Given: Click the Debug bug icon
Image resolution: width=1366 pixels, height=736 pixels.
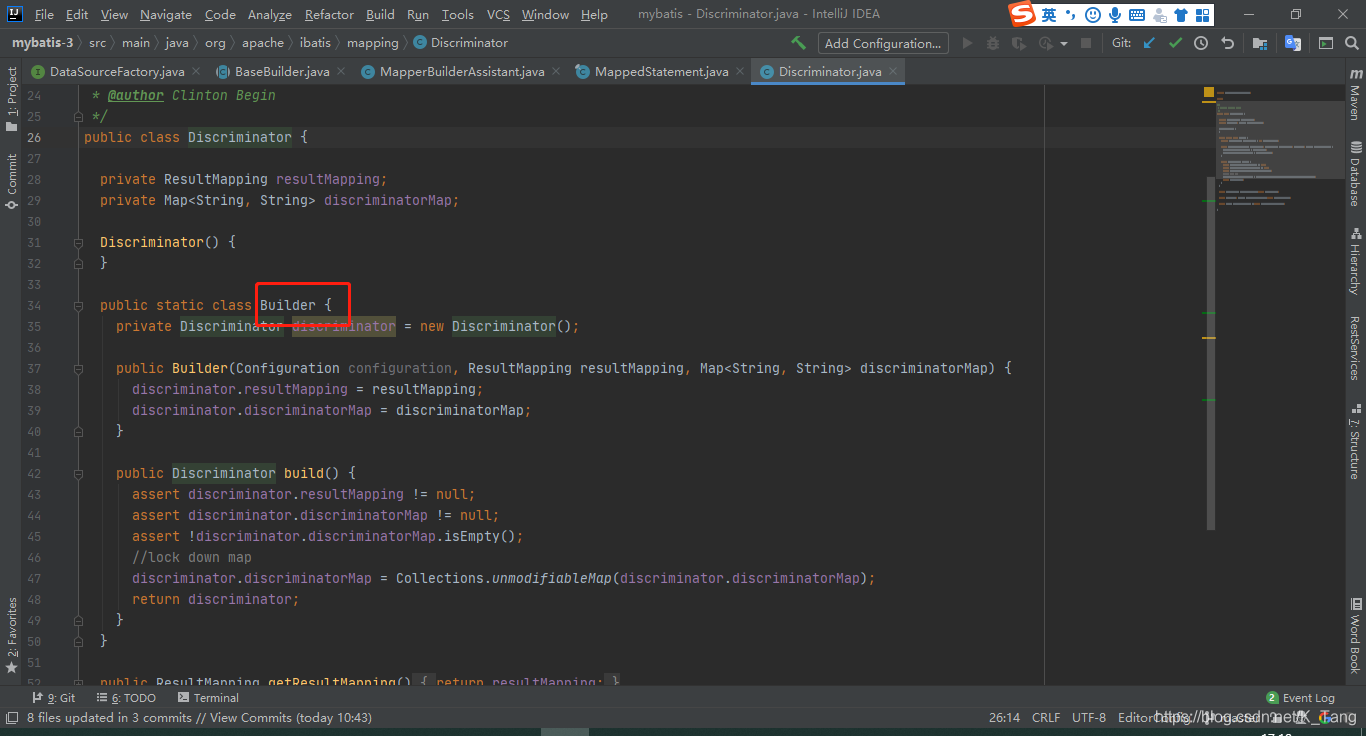Looking at the screenshot, I should pyautogui.click(x=993, y=43).
